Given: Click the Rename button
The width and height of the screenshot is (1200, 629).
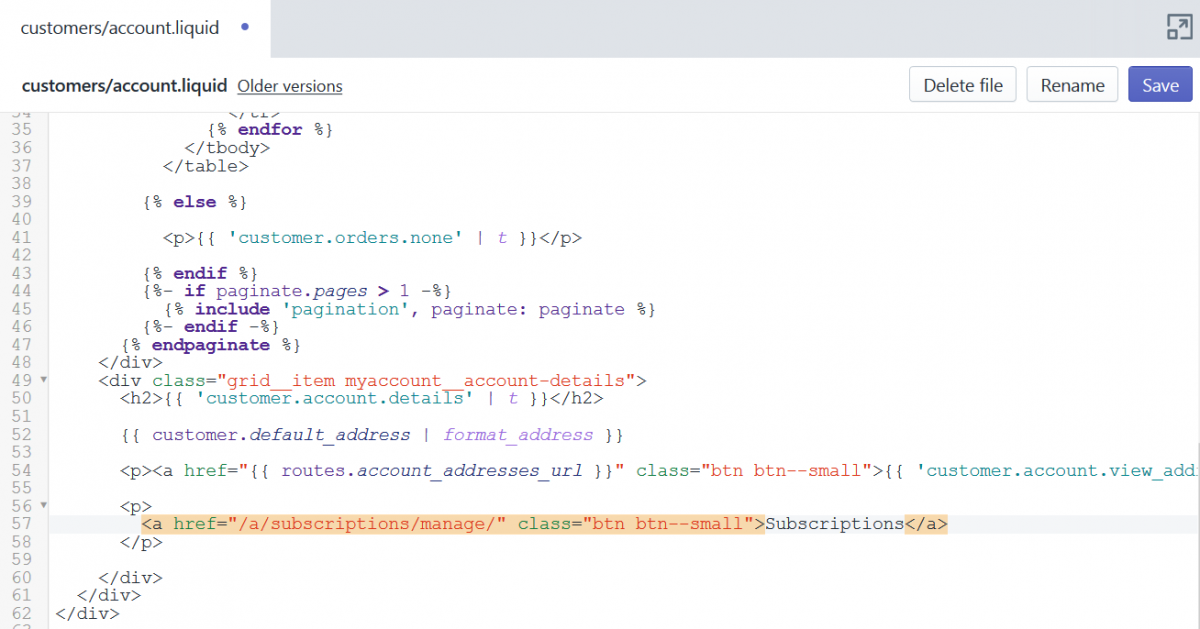Looking at the screenshot, I should (1072, 85).
